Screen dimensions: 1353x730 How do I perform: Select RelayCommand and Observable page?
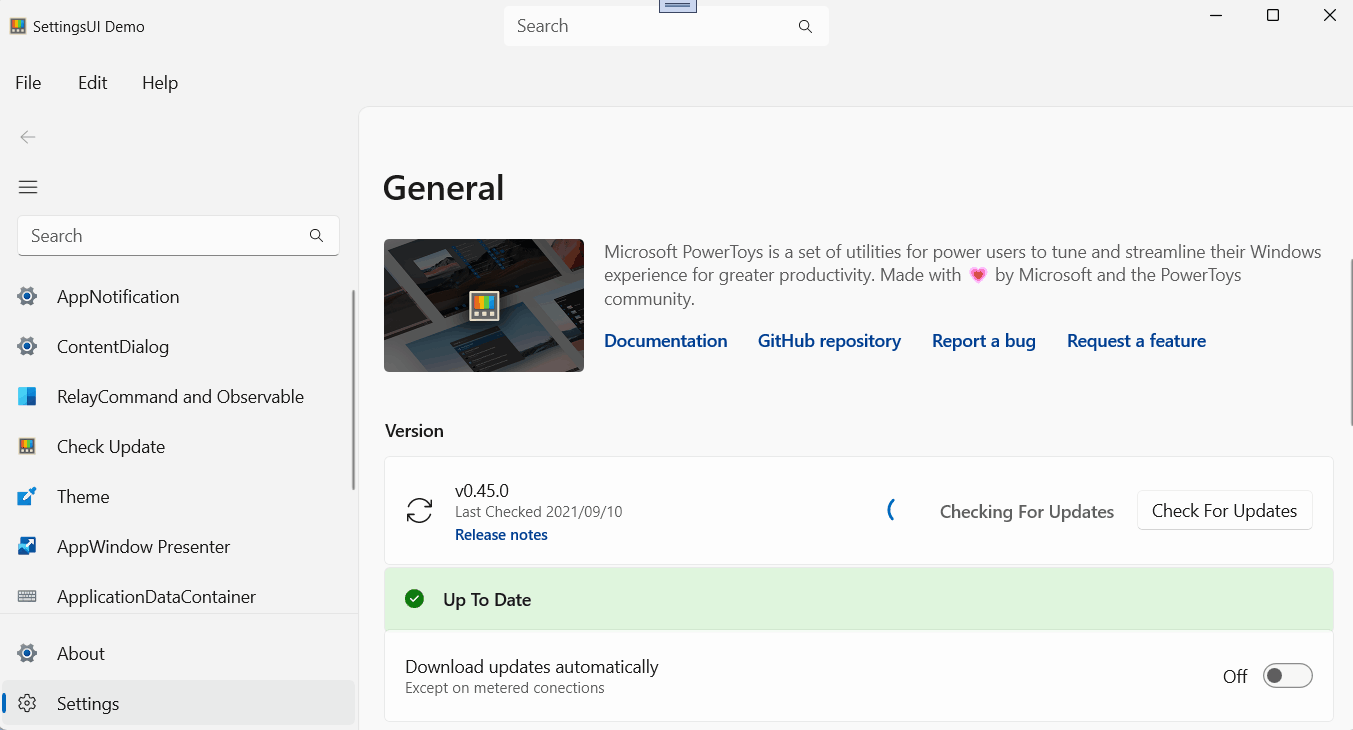(178, 397)
